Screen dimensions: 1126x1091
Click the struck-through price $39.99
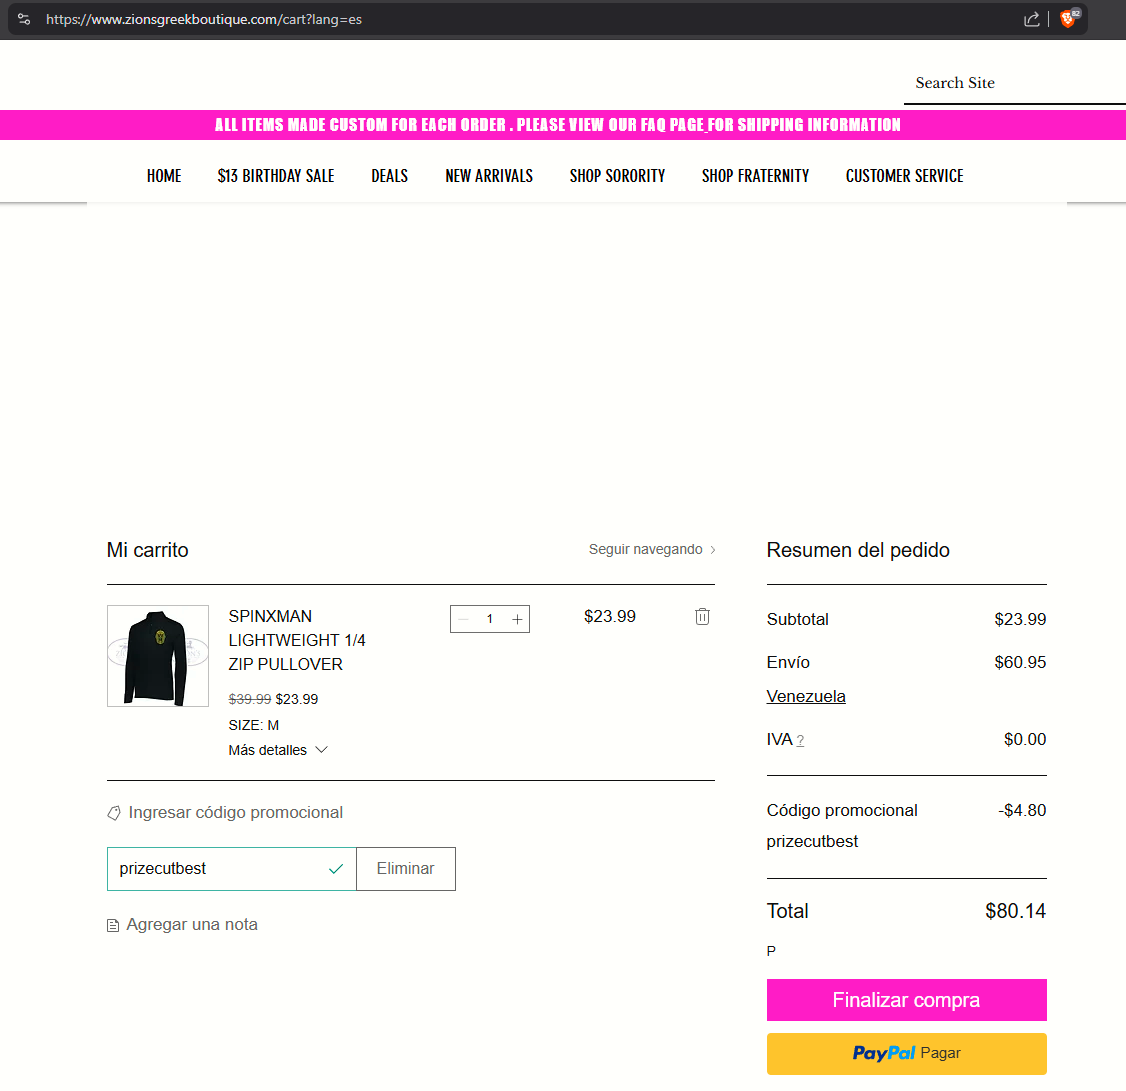249,699
